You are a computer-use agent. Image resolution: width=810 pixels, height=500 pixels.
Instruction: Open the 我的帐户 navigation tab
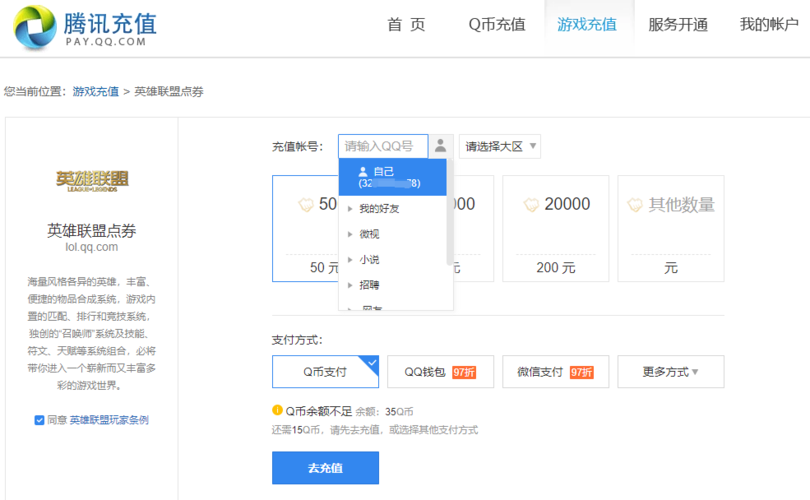pos(769,24)
